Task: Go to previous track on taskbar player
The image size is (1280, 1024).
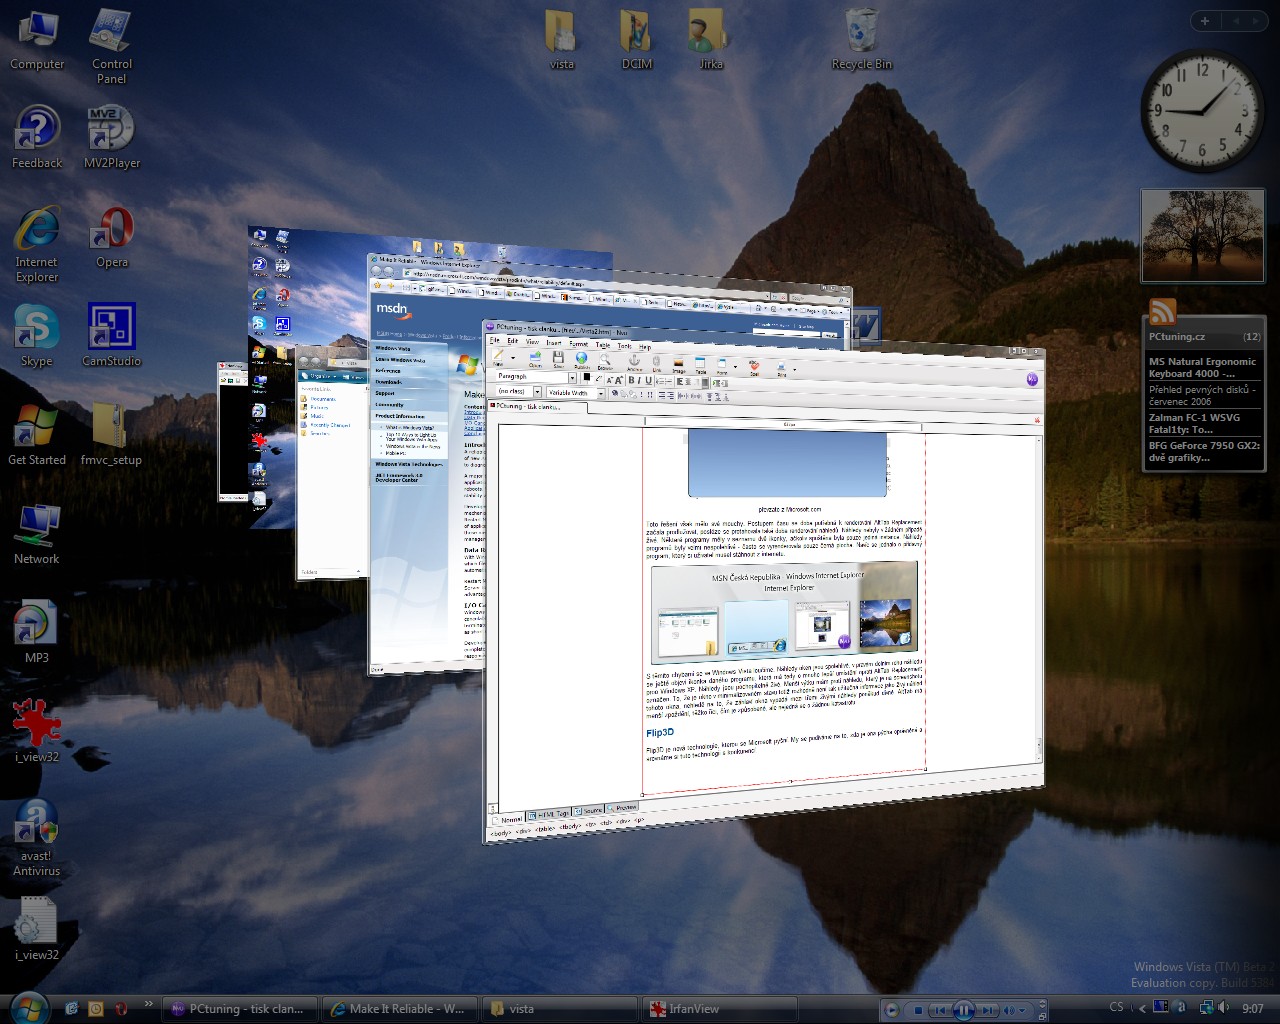Action: (x=940, y=1010)
